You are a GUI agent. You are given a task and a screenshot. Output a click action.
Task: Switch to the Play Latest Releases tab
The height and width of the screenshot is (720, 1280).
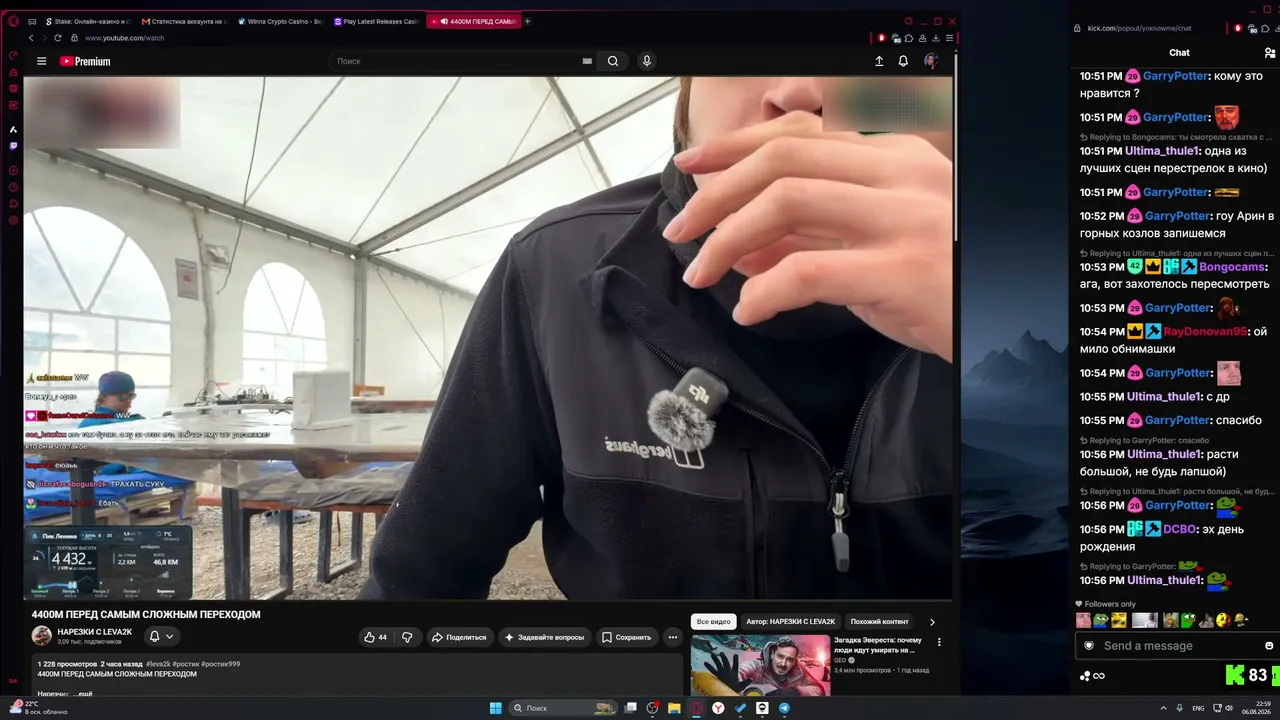[377, 21]
